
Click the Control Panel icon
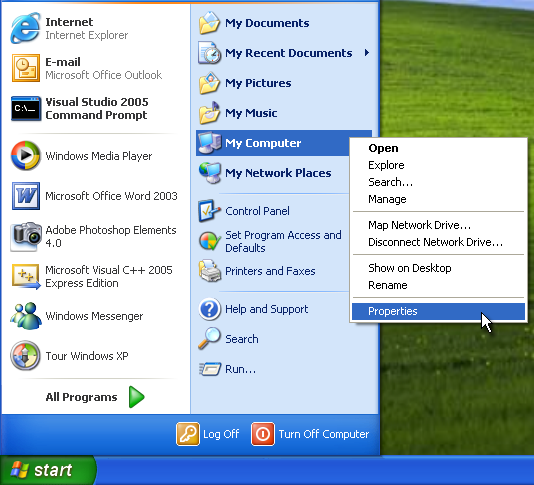tap(209, 211)
